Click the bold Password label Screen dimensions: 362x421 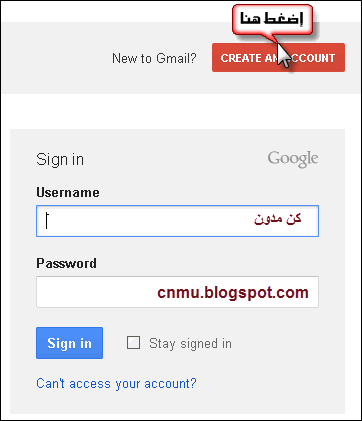tap(66, 263)
